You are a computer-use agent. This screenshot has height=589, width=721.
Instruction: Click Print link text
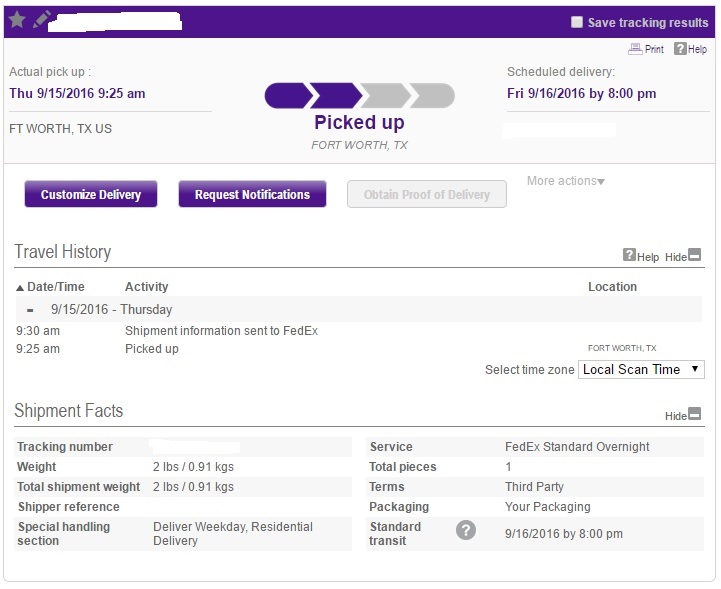click(654, 49)
